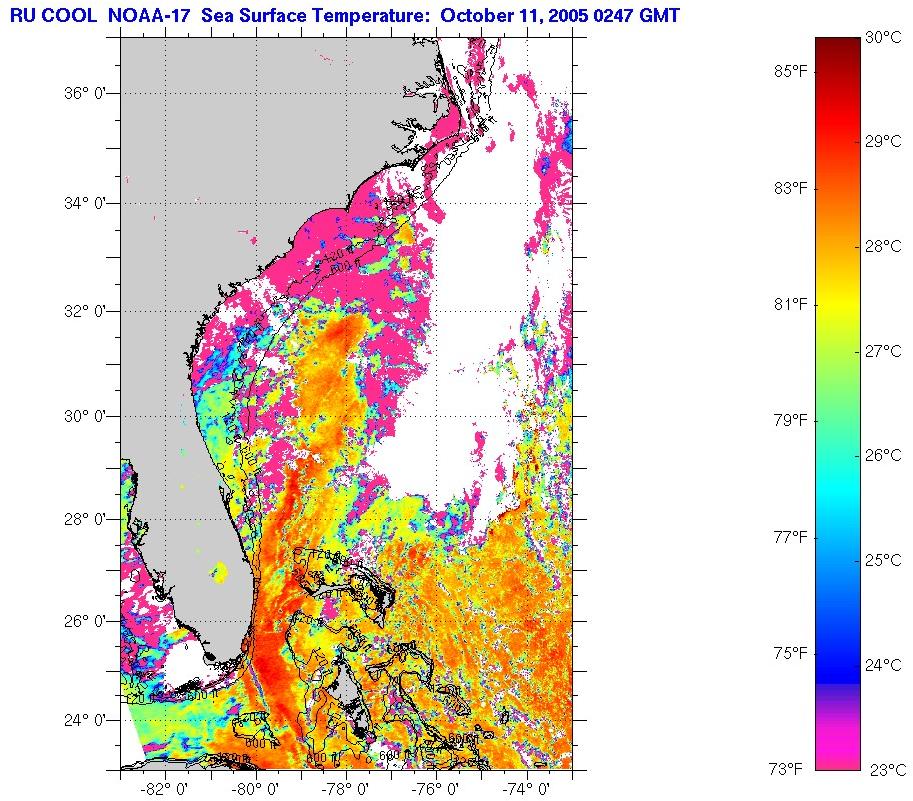The image size is (913, 801).
Task: Click the dark red top of the colorbar
Action: pos(837,47)
